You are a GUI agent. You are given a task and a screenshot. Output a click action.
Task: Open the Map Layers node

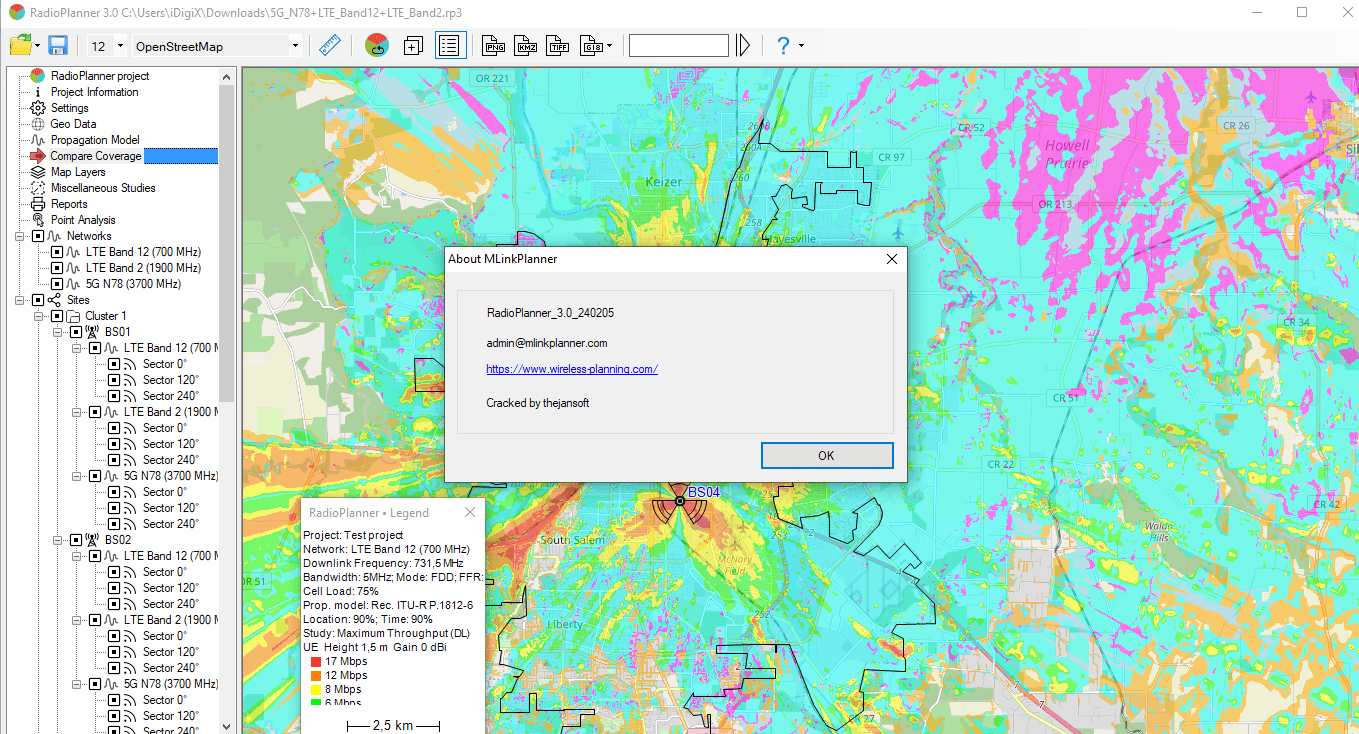[78, 172]
